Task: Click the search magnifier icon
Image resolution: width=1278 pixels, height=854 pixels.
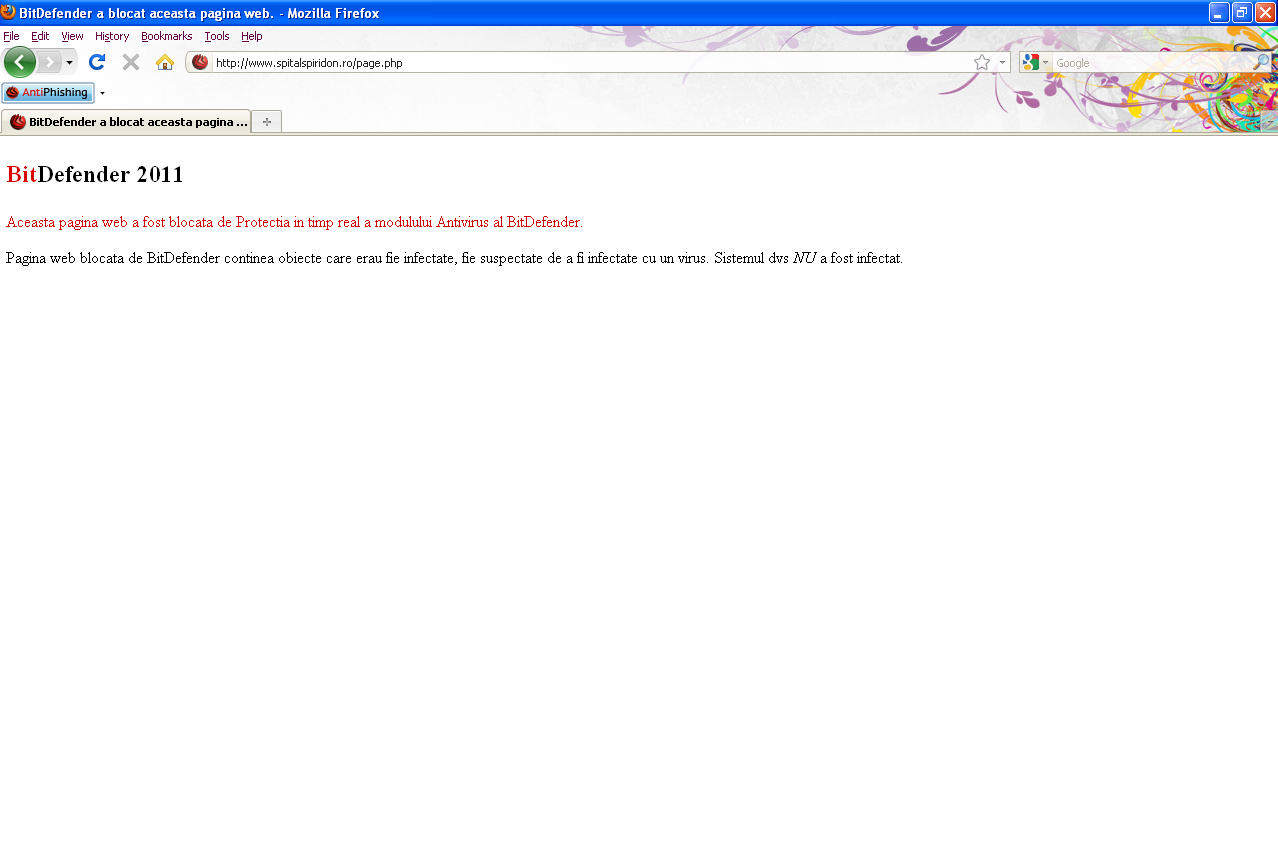Action: (x=1261, y=62)
